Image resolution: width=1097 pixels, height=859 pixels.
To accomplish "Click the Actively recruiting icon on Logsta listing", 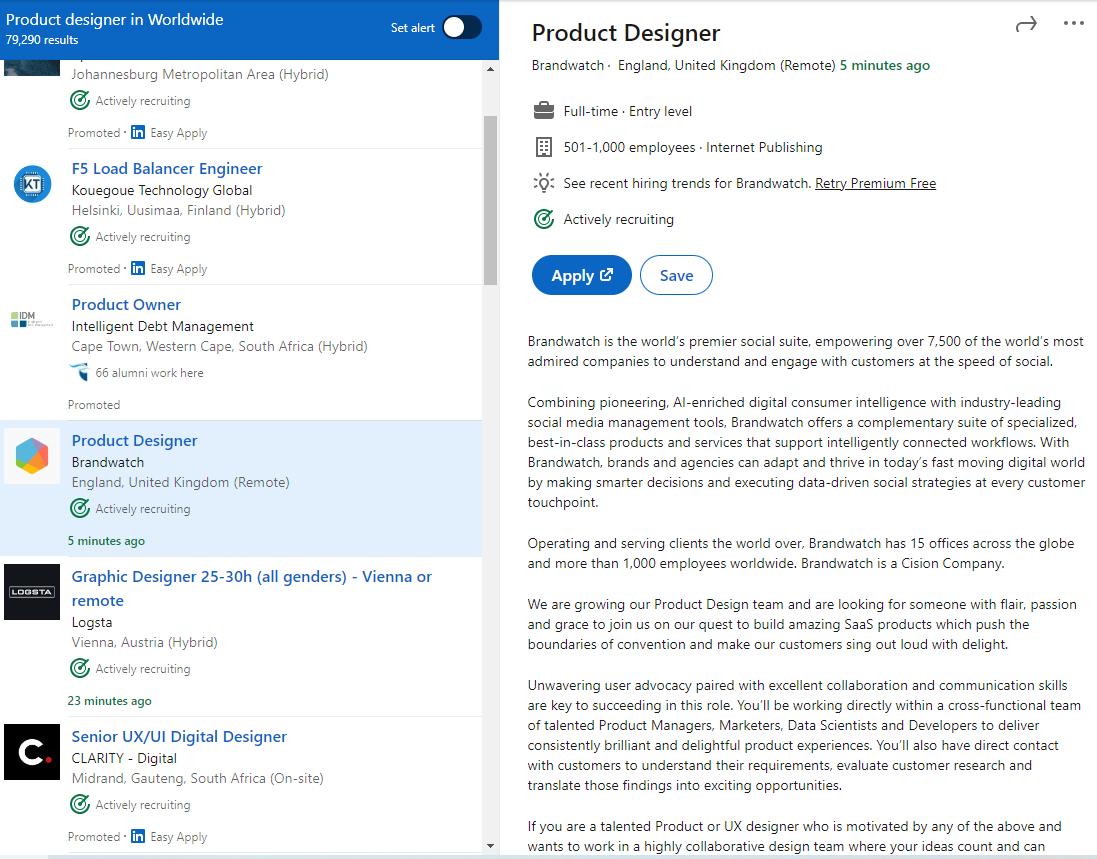I will point(79,668).
